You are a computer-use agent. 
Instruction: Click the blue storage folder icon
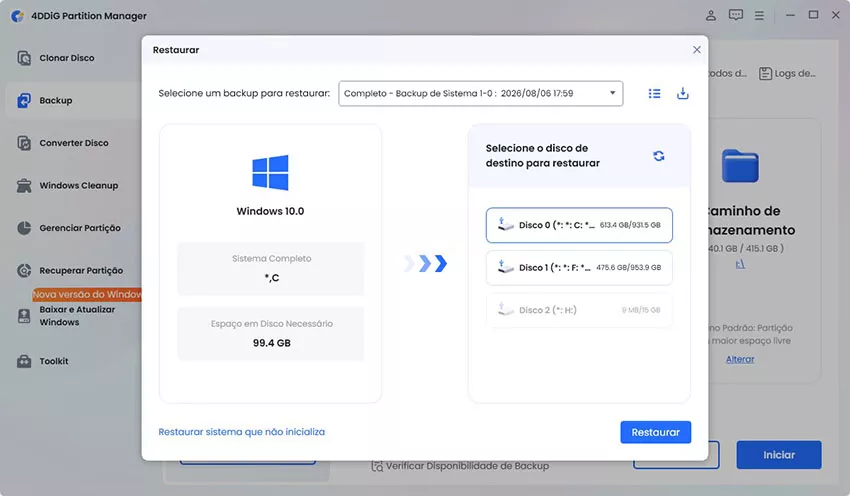[x=740, y=166]
